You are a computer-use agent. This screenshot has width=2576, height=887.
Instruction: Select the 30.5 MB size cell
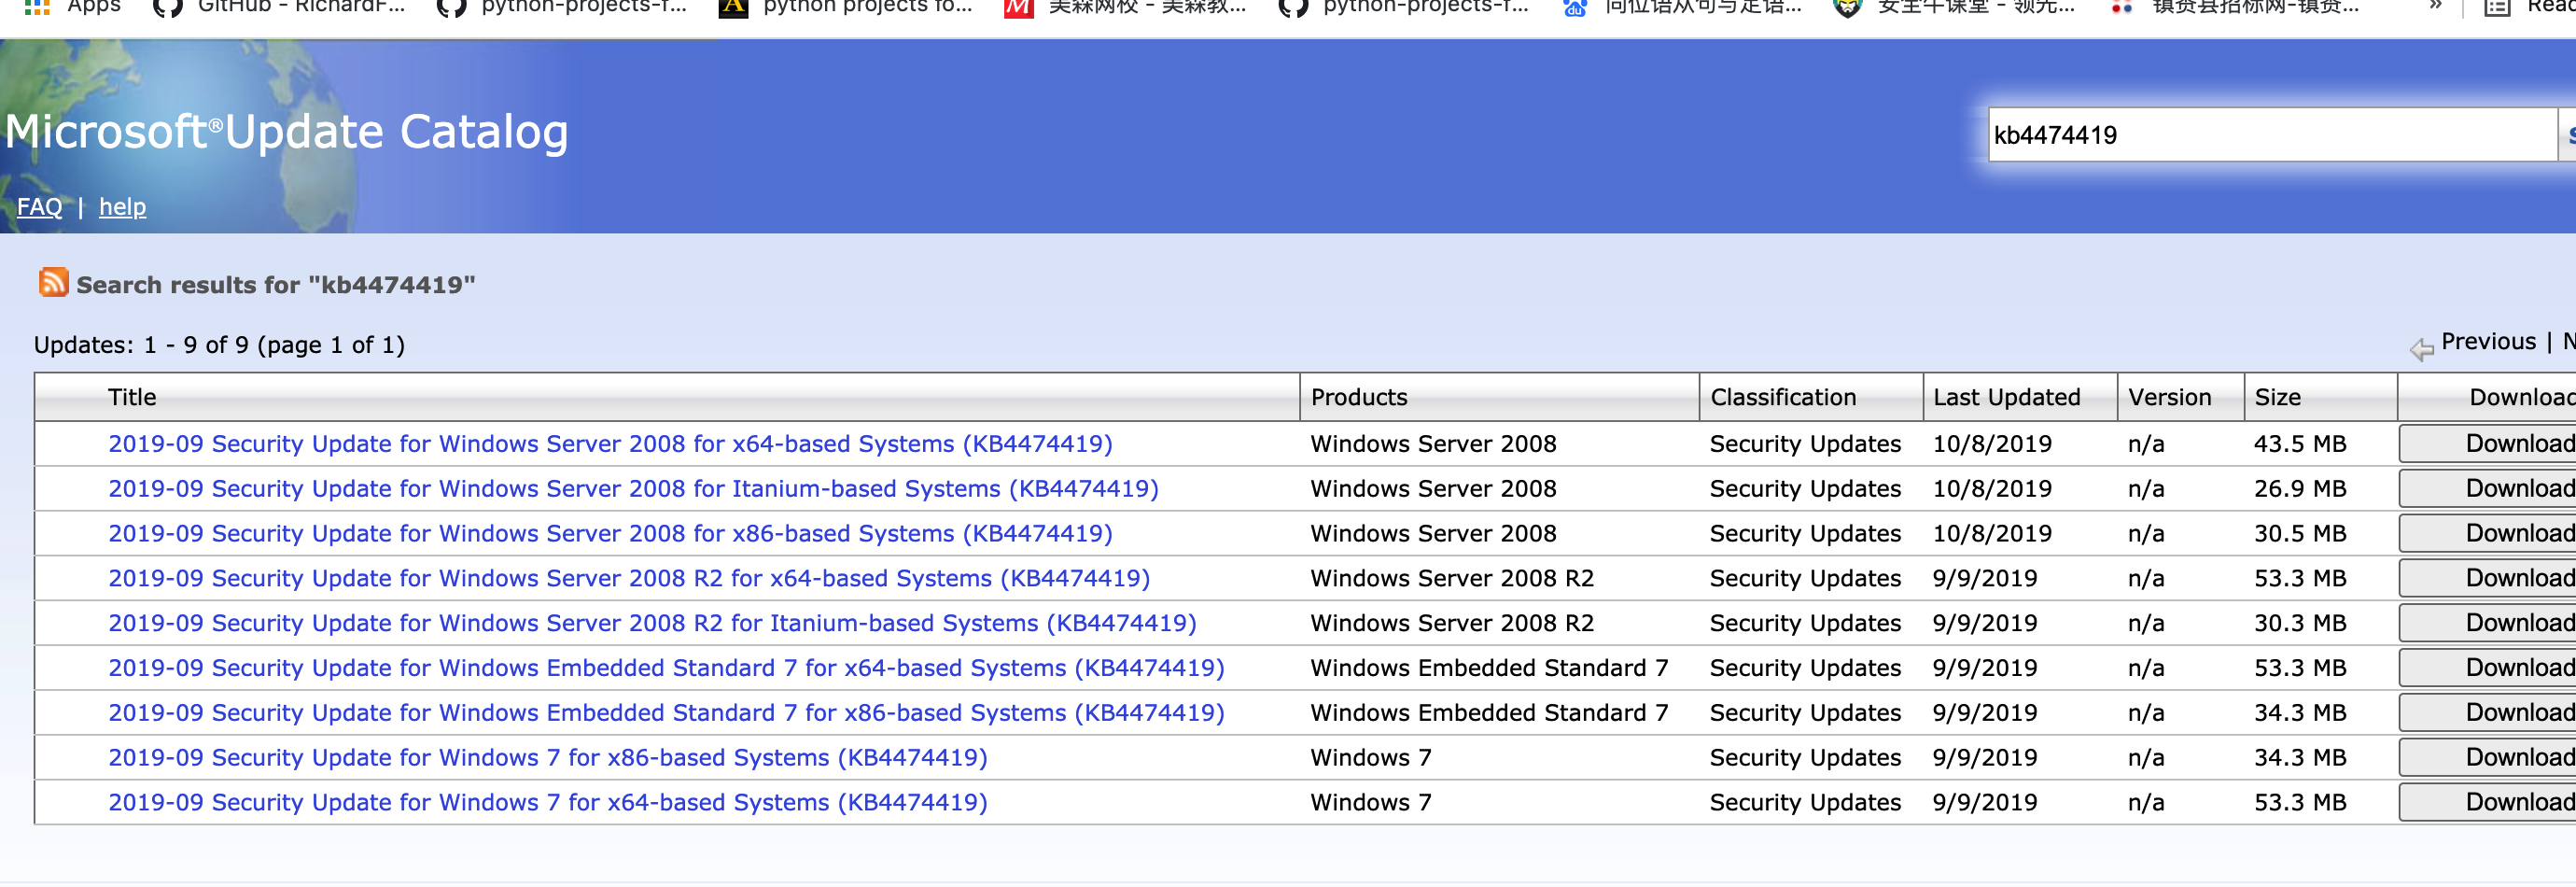pos(2300,534)
